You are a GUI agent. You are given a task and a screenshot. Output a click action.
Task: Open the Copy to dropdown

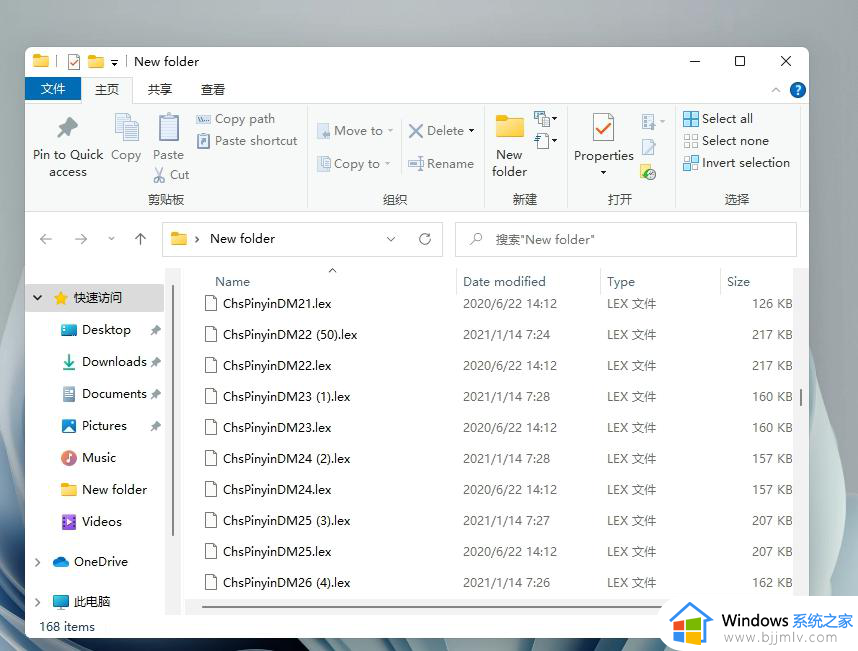(x=354, y=164)
